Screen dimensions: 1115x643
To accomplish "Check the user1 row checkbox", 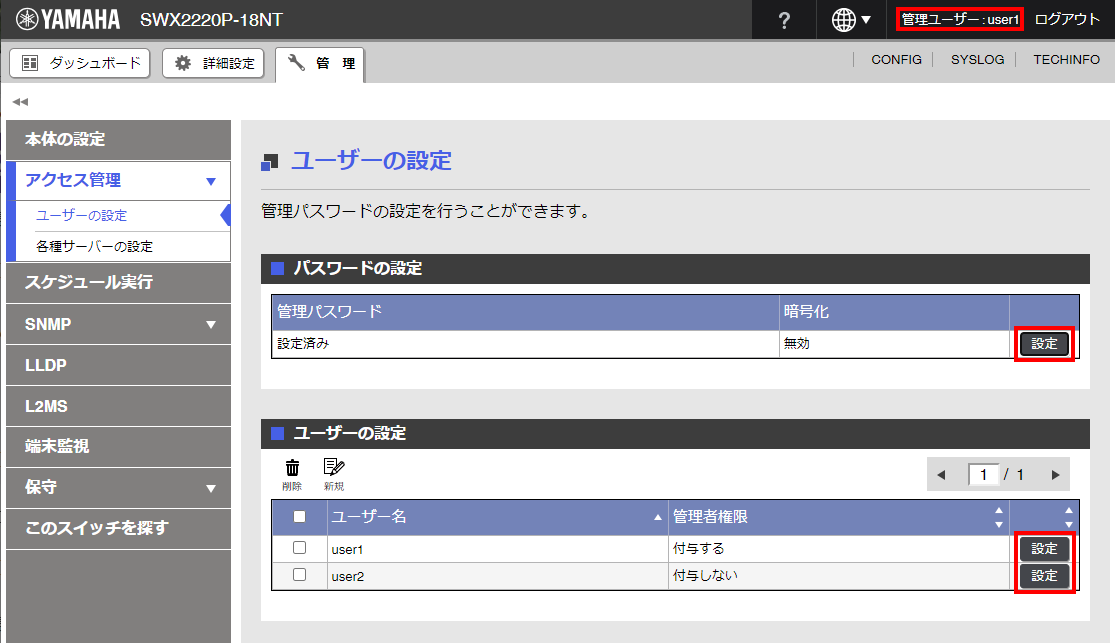I will tap(299, 548).
